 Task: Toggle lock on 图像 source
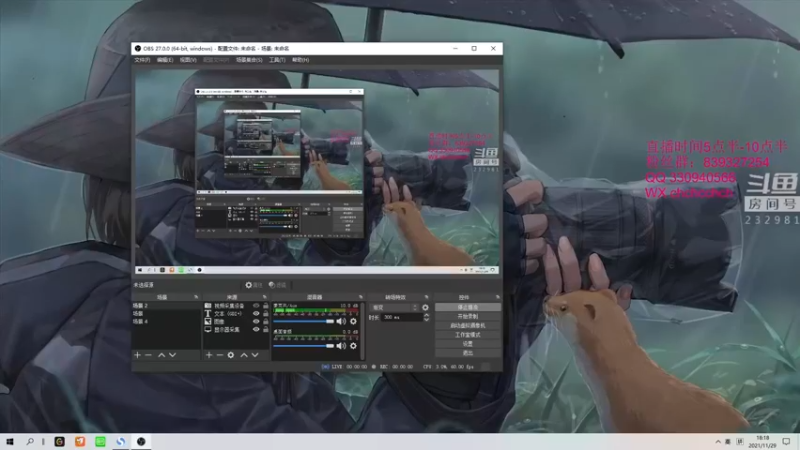click(265, 321)
